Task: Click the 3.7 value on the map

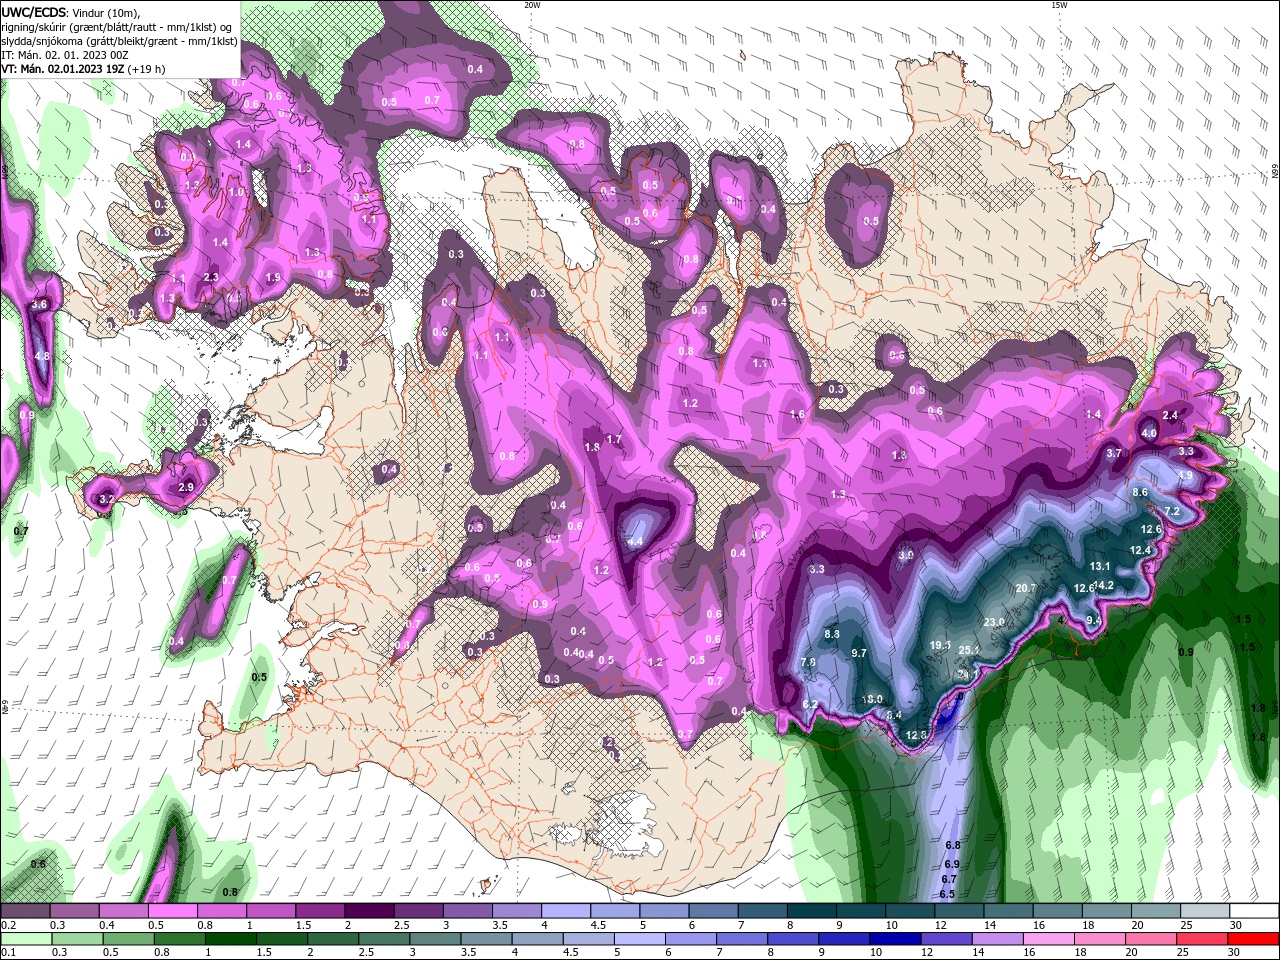Action: coord(1114,453)
